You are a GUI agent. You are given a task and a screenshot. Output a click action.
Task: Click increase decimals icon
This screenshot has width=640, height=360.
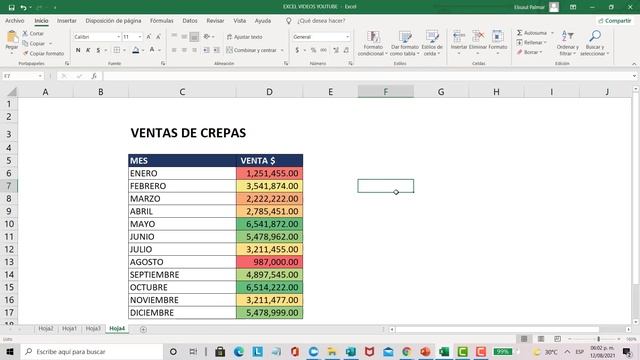(x=336, y=50)
